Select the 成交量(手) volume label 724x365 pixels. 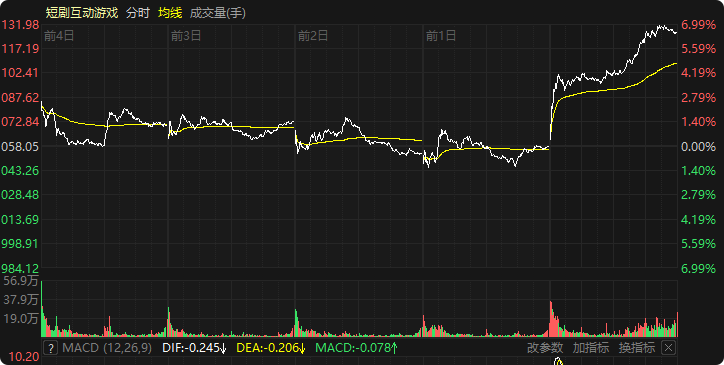217,13
